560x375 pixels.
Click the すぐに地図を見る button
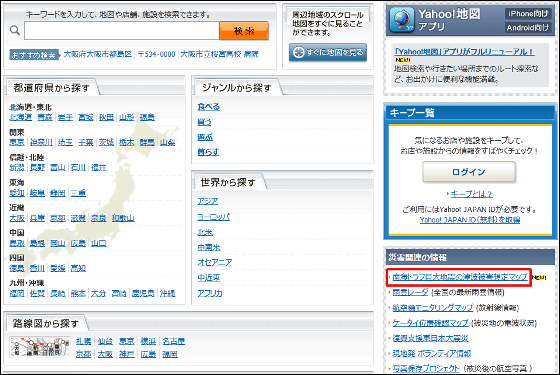coord(328,52)
